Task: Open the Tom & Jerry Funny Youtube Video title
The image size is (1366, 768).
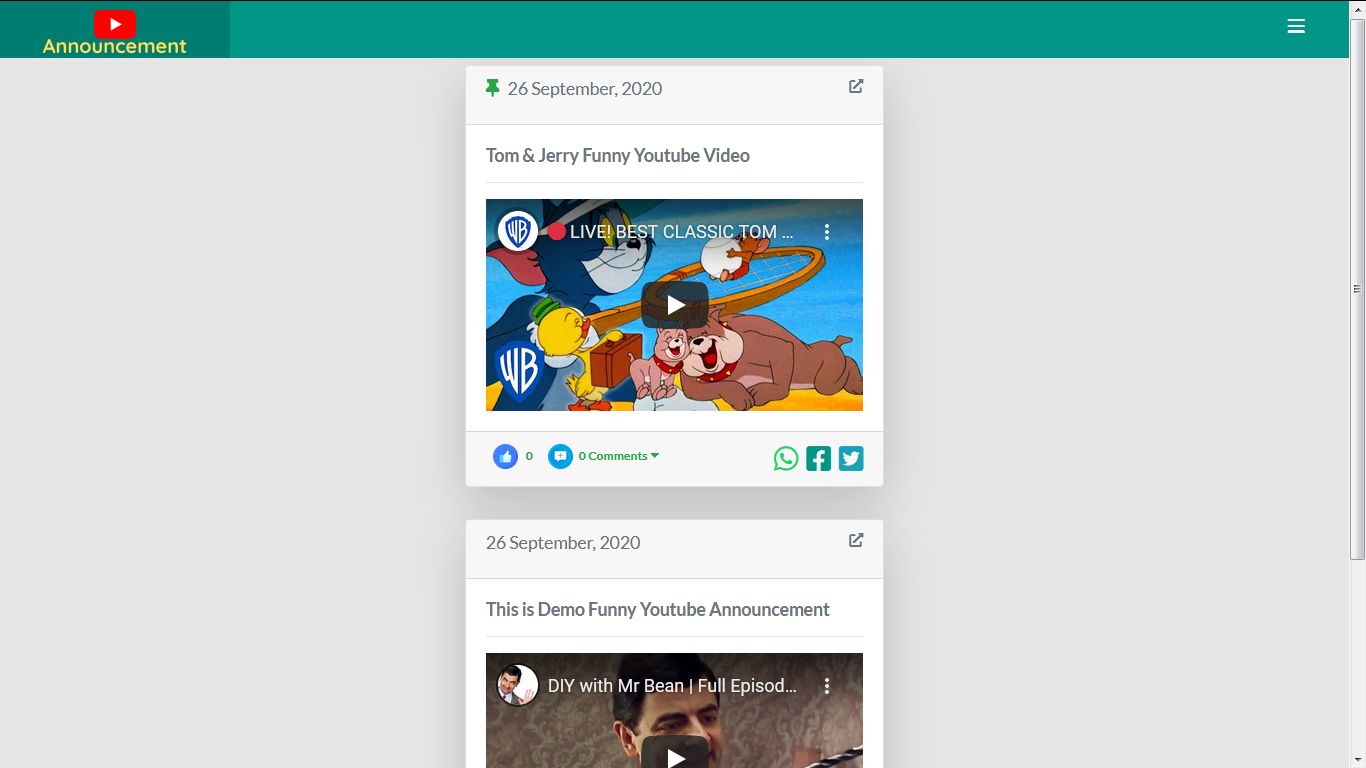Action: (x=617, y=155)
